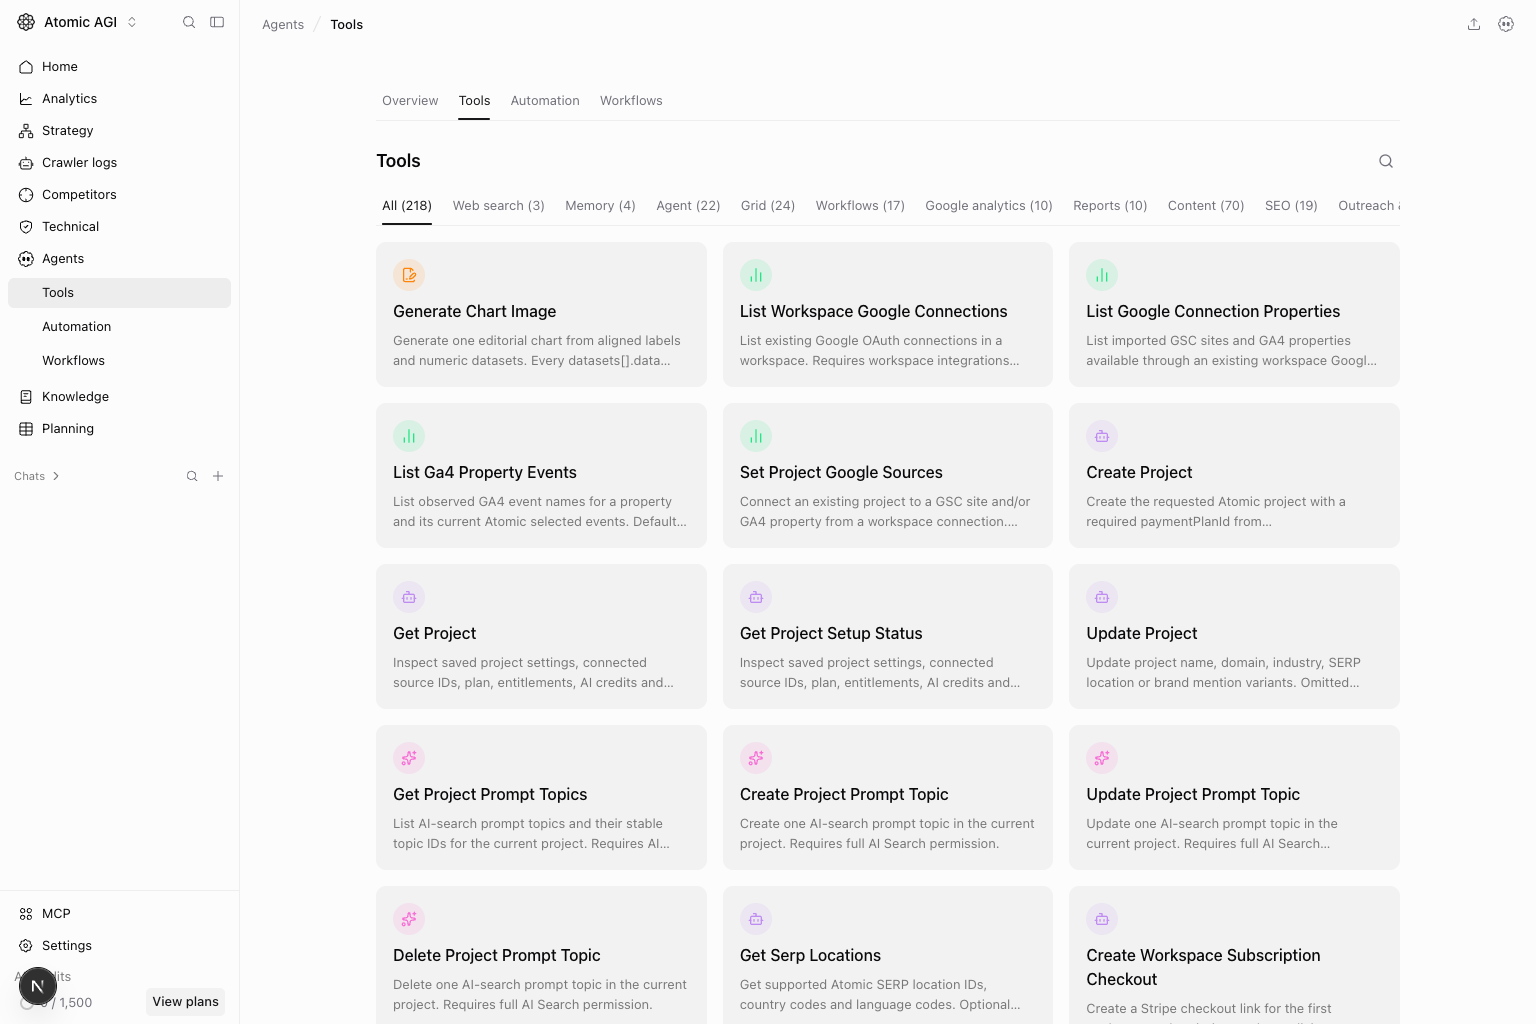Click the Get Serp Locations card icon
Viewport: 1536px width, 1024px height.
[x=756, y=919]
